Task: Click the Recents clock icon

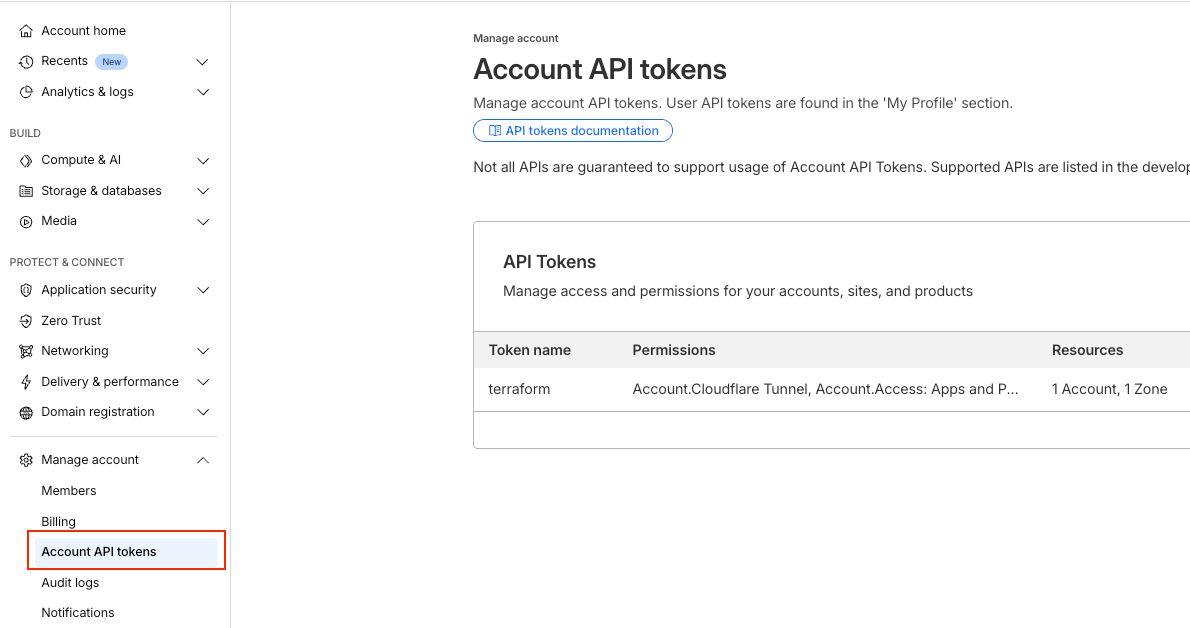Action: pyautogui.click(x=26, y=62)
